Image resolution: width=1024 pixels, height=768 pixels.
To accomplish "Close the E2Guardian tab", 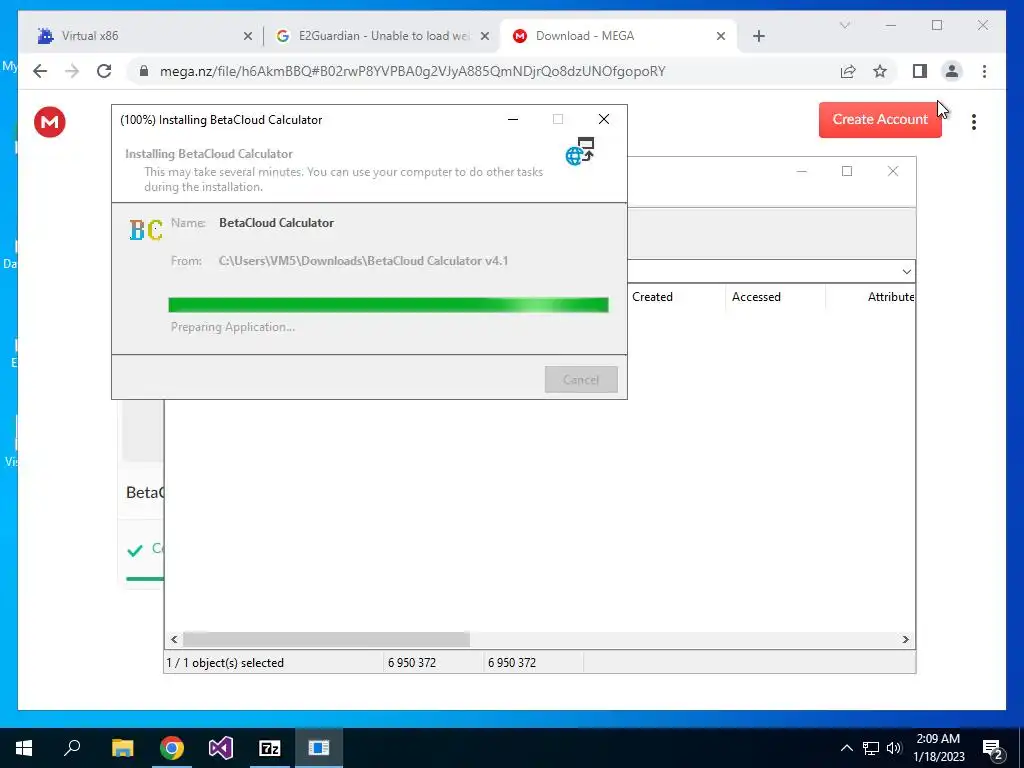I will click(485, 36).
